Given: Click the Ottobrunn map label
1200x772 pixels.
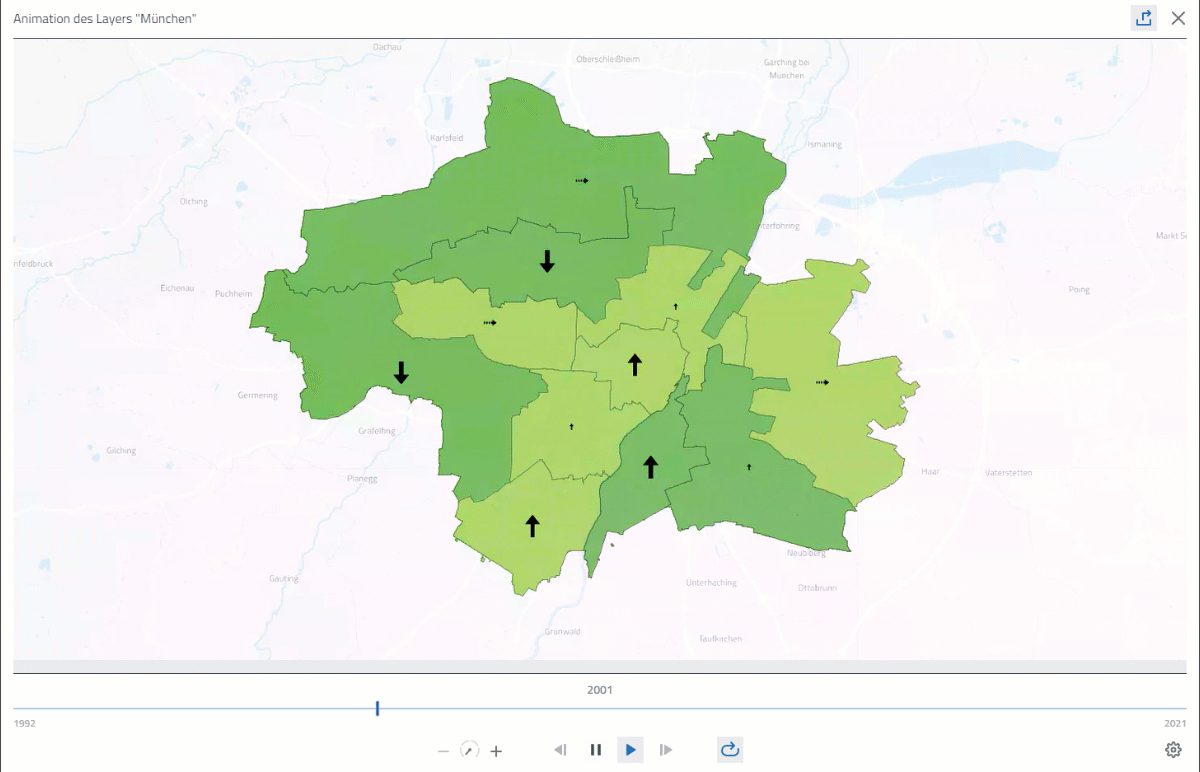Looking at the screenshot, I should tap(817, 588).
